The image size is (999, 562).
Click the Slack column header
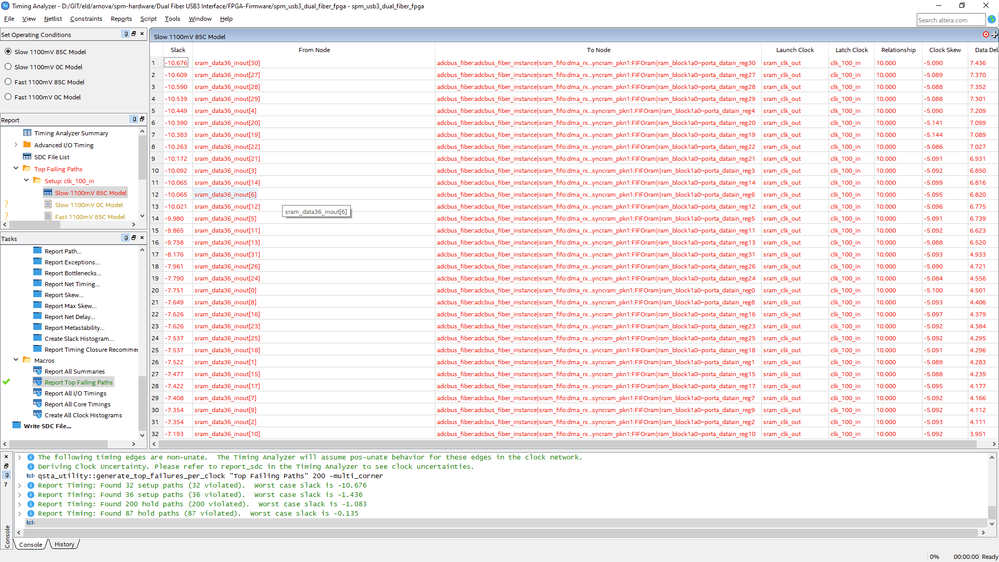pyautogui.click(x=178, y=49)
